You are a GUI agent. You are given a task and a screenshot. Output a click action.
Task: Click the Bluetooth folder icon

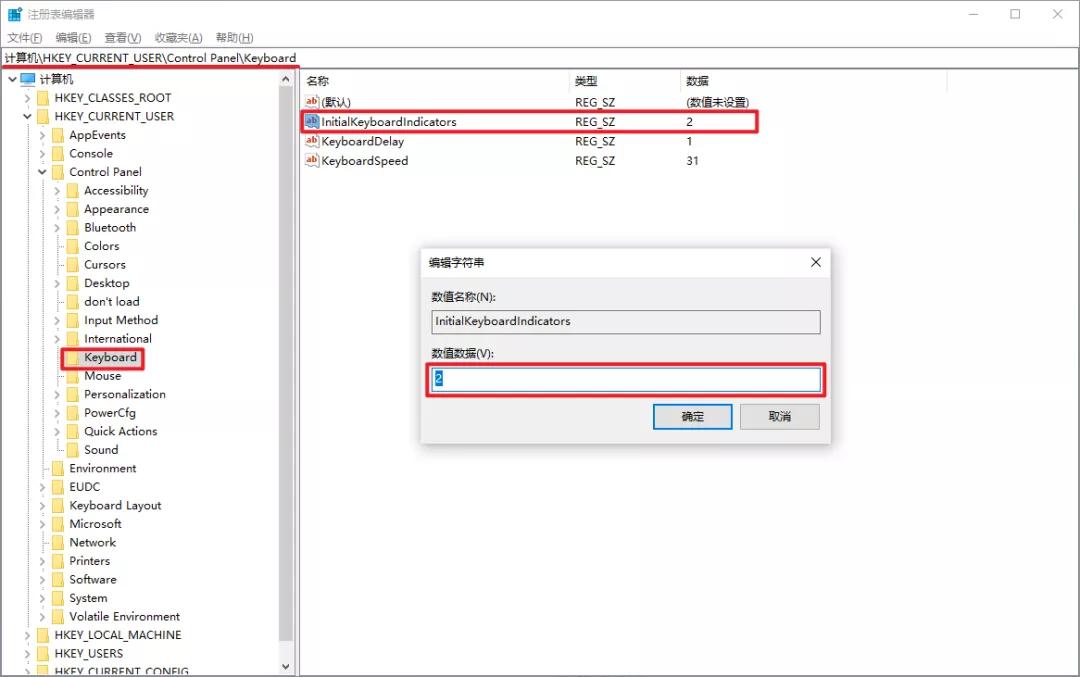pyautogui.click(x=73, y=228)
